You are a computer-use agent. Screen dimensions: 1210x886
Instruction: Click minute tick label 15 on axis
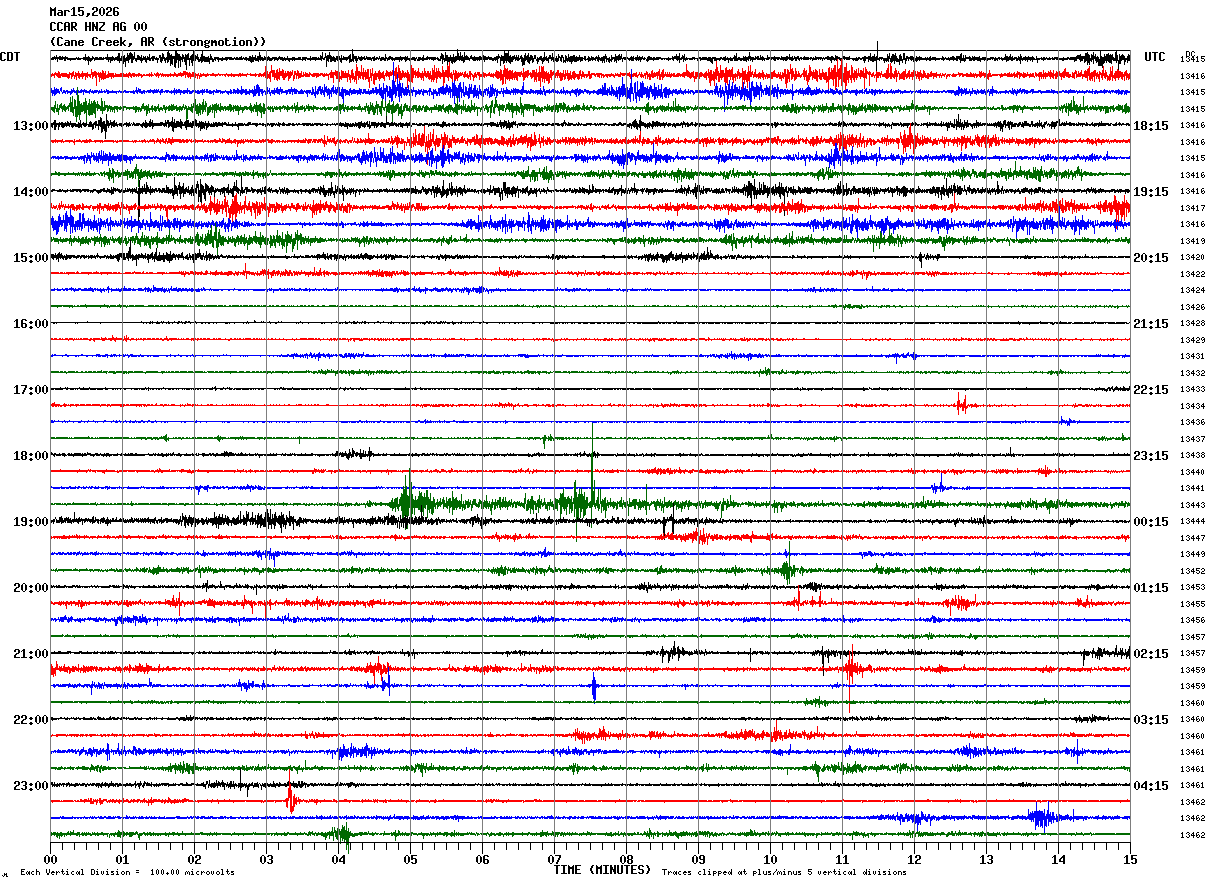tap(1130, 859)
